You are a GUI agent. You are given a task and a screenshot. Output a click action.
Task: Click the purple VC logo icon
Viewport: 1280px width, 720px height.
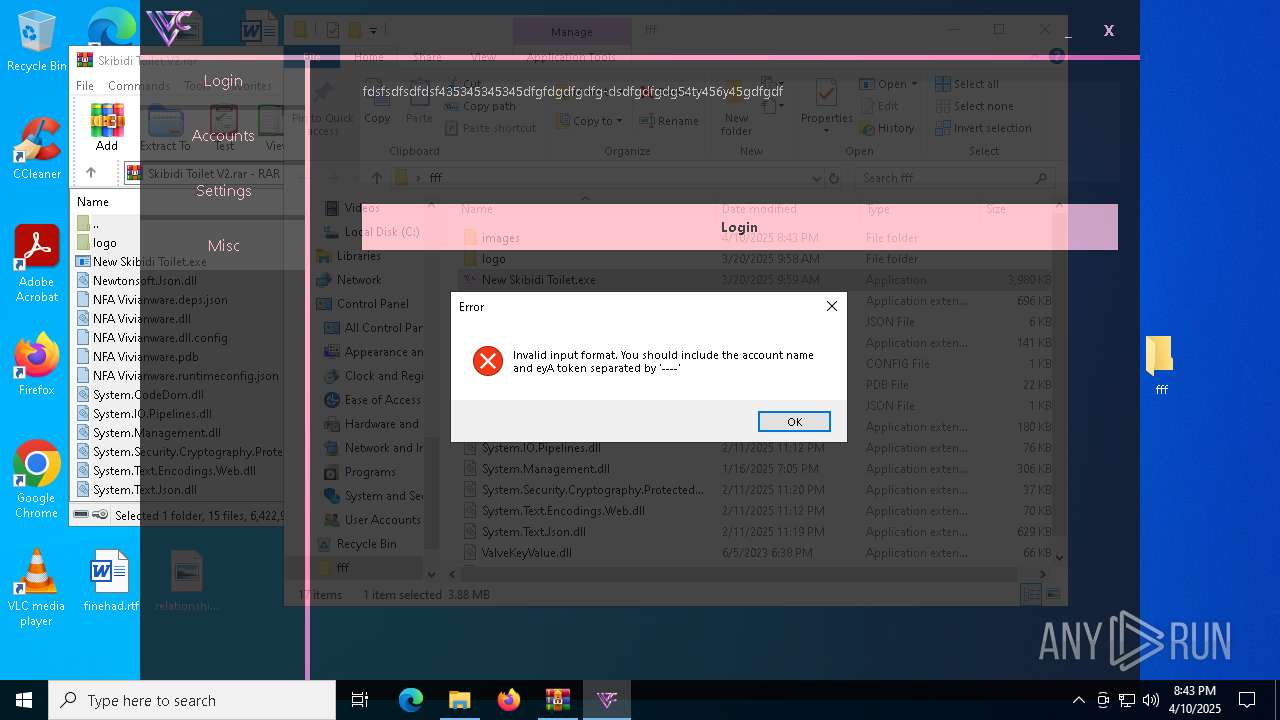(169, 27)
